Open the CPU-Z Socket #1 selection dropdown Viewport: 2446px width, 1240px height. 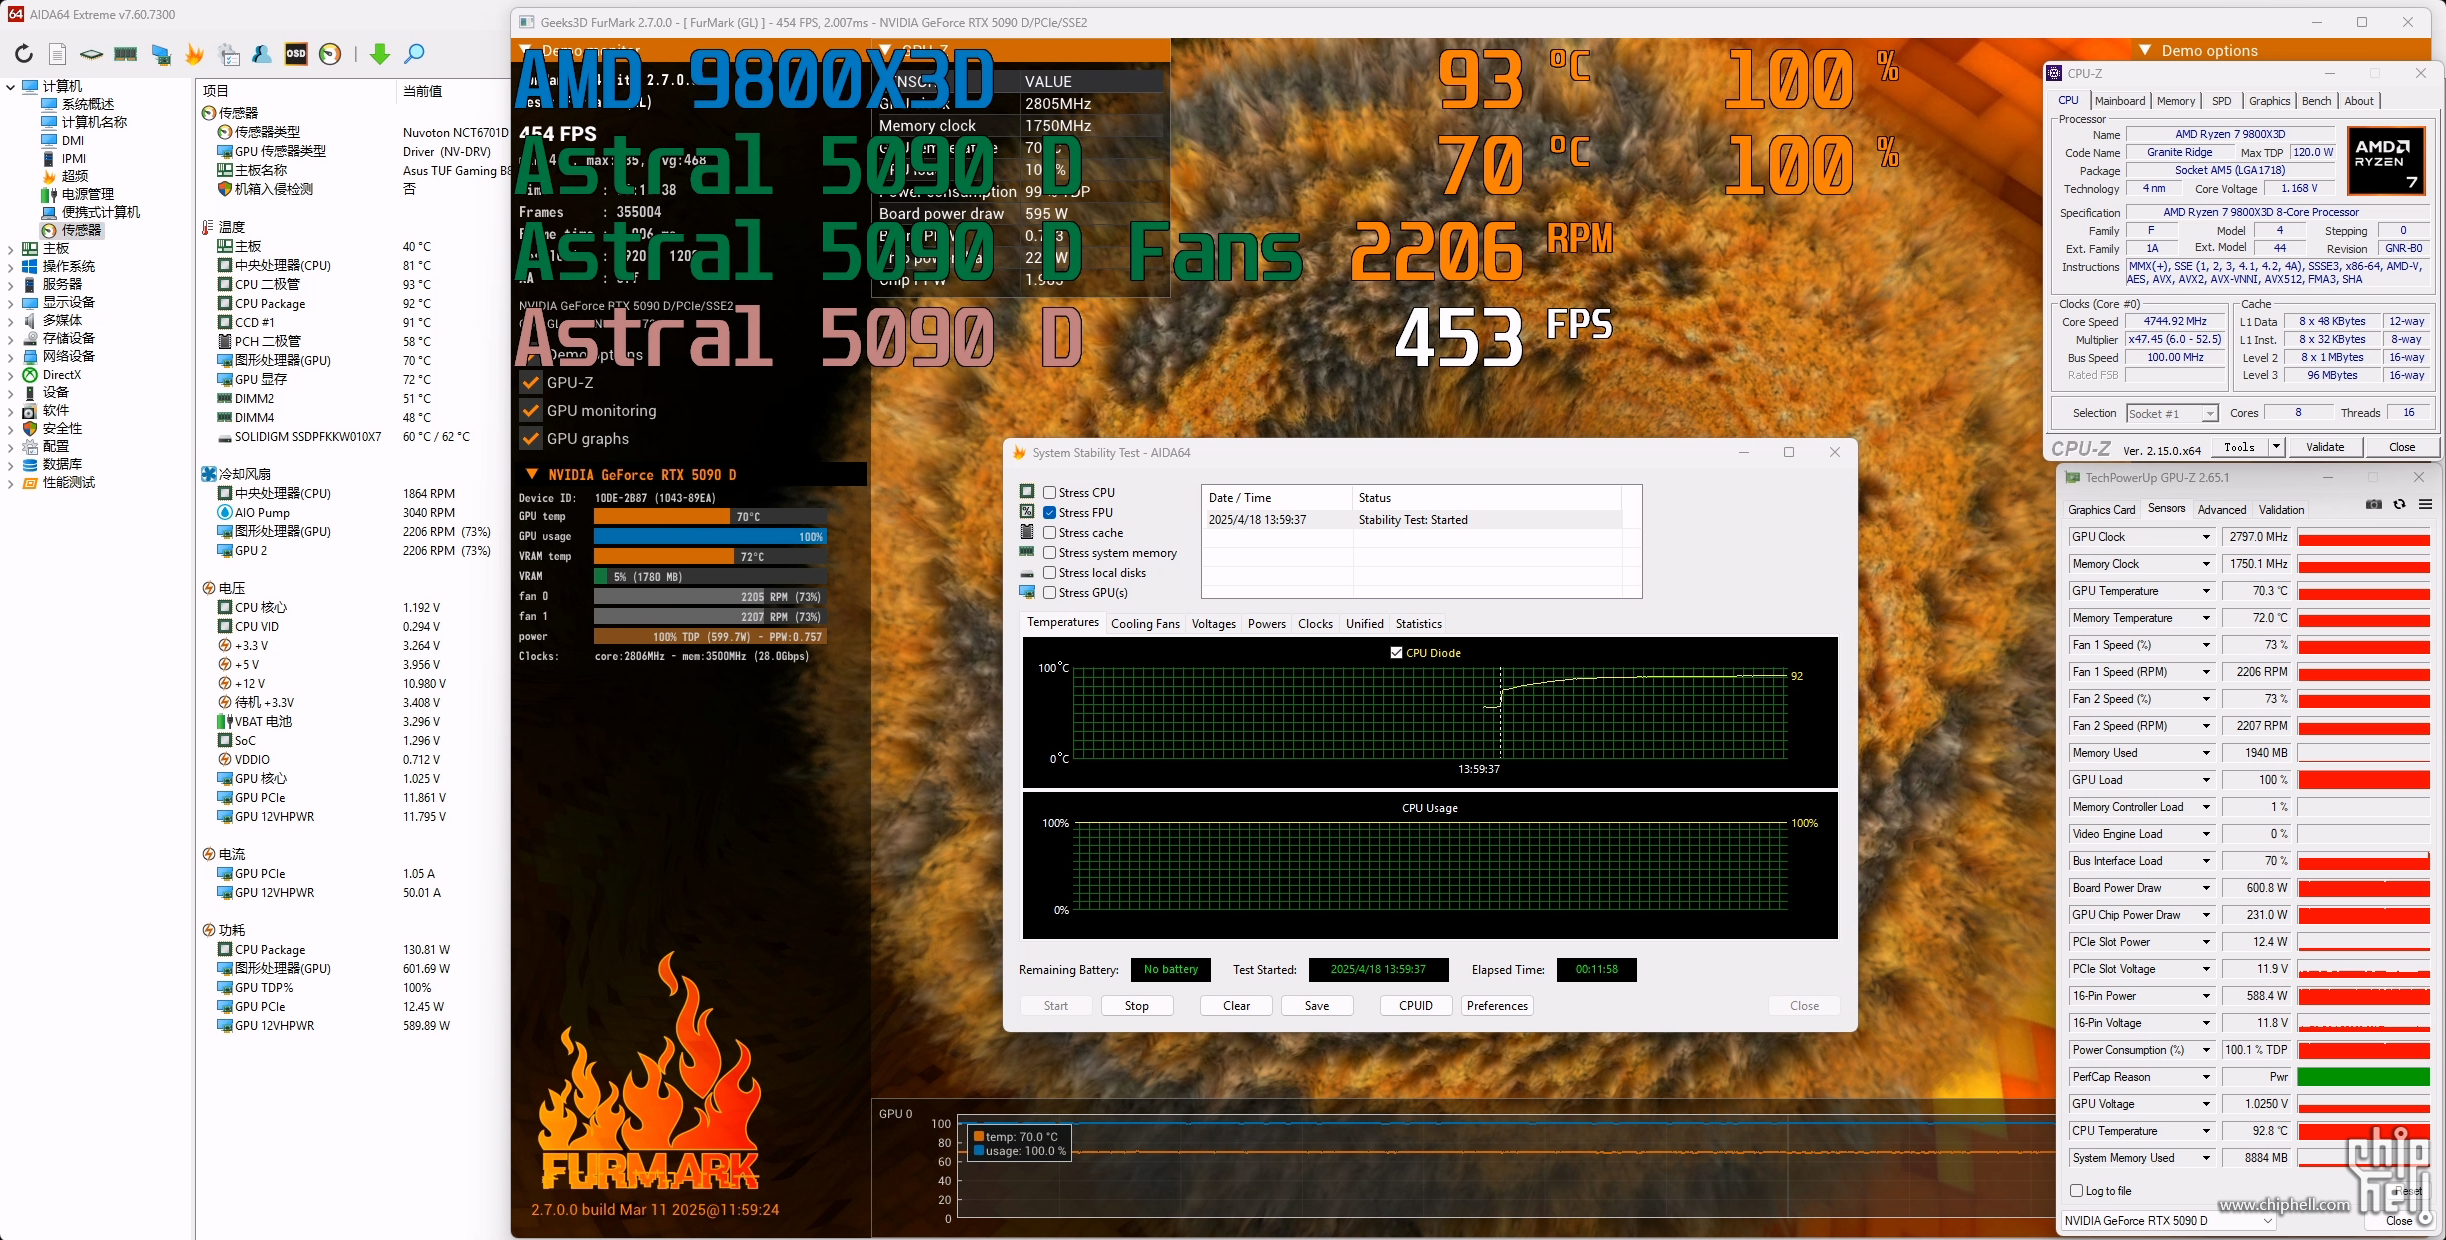pyautogui.click(x=2210, y=413)
